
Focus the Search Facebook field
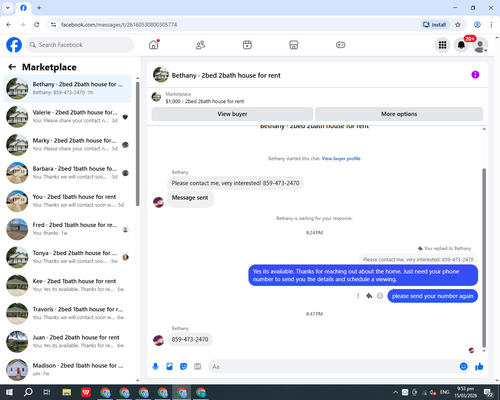pyautogui.click(x=80, y=45)
